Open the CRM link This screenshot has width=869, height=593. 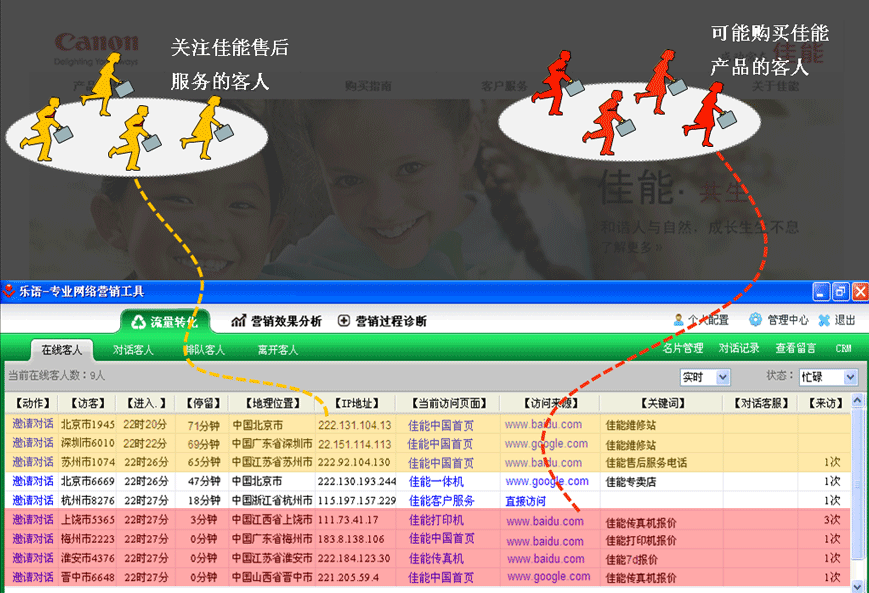pyautogui.click(x=843, y=349)
